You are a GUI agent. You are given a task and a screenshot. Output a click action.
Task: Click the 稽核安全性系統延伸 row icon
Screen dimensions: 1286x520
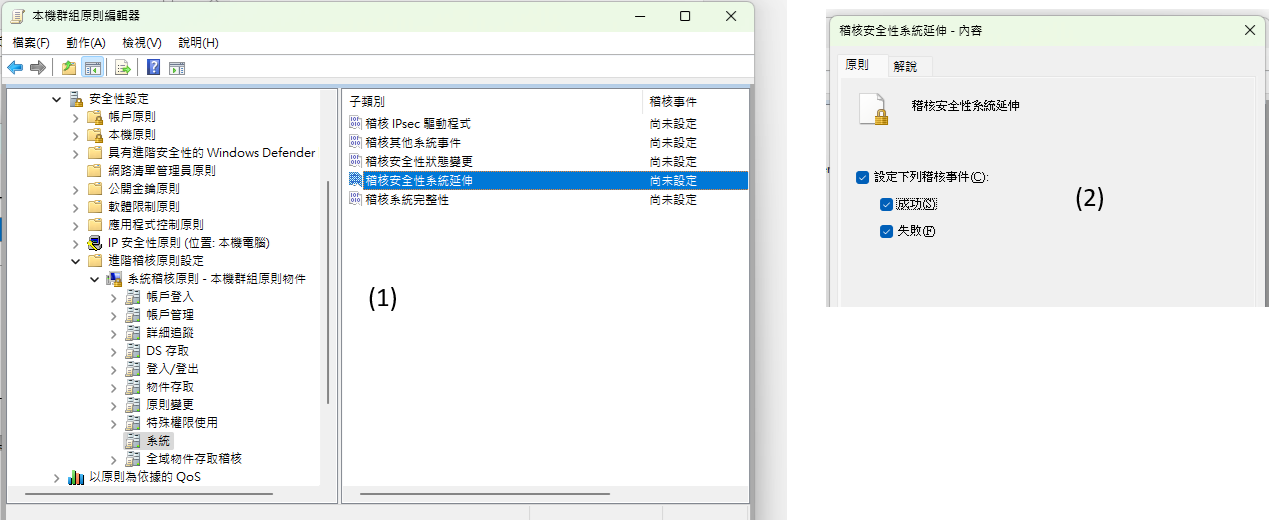[x=356, y=180]
